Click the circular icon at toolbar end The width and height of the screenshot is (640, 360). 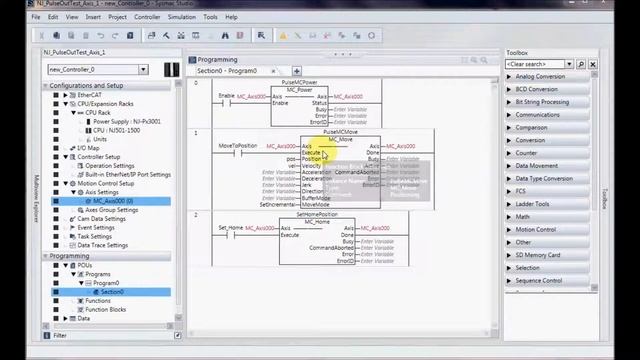(x=371, y=36)
